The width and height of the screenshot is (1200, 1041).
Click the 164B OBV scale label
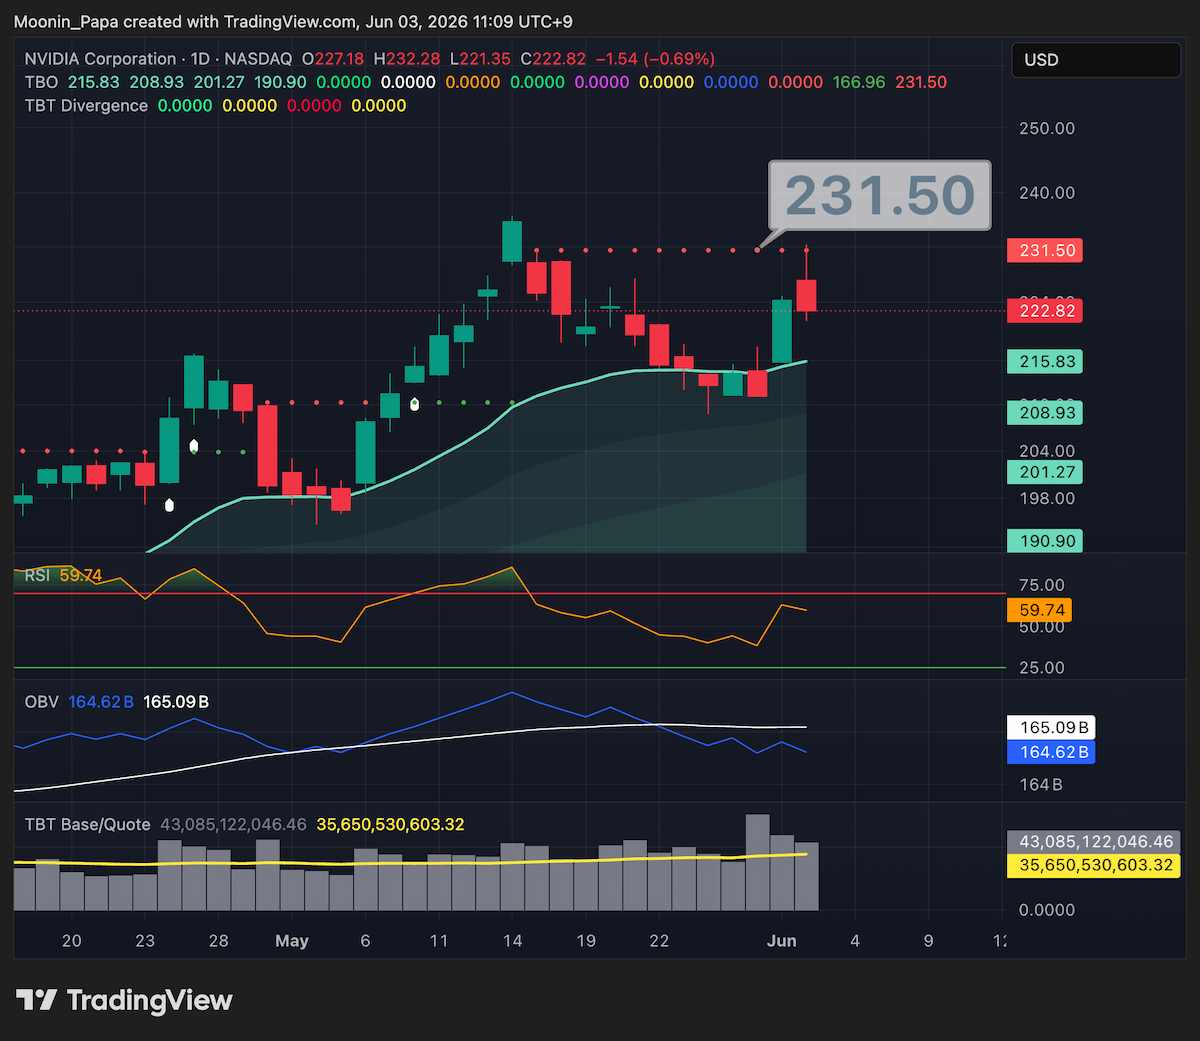tap(1041, 785)
